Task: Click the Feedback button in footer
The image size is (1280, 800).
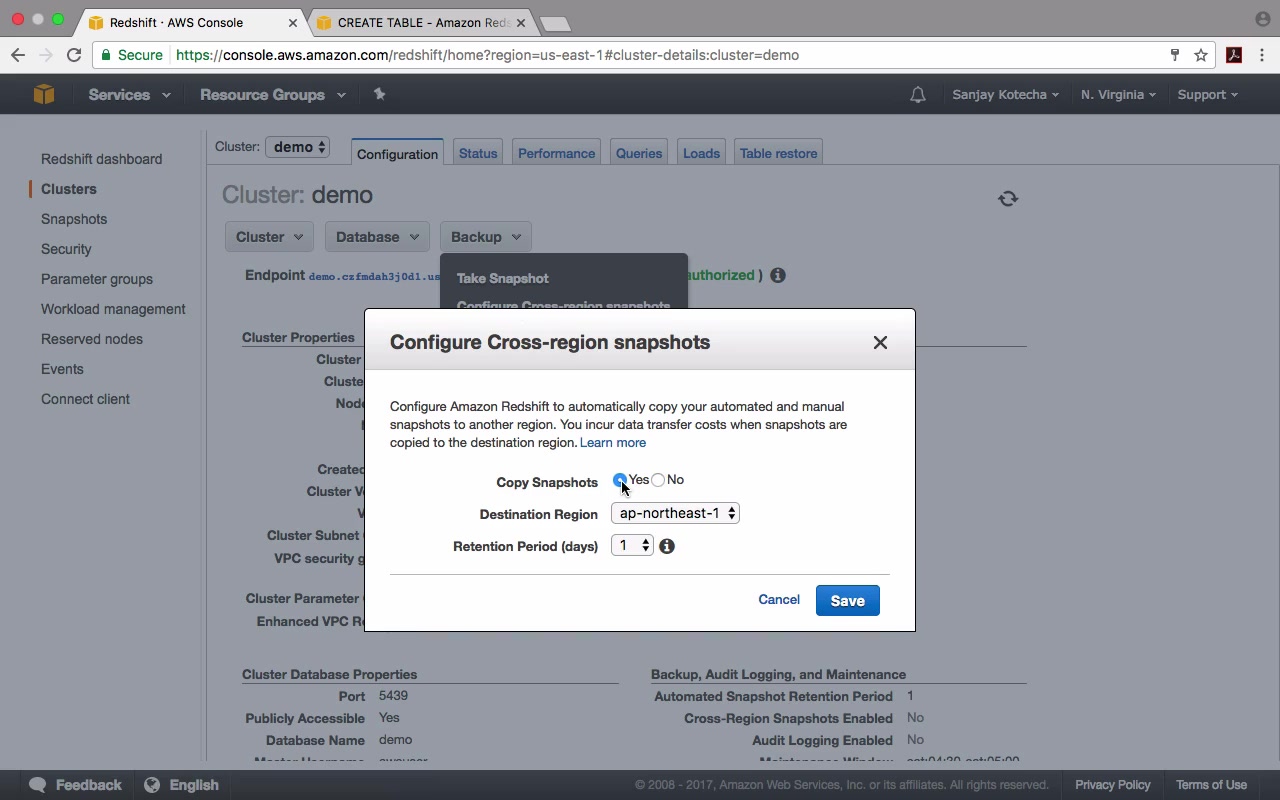Action: 76,785
